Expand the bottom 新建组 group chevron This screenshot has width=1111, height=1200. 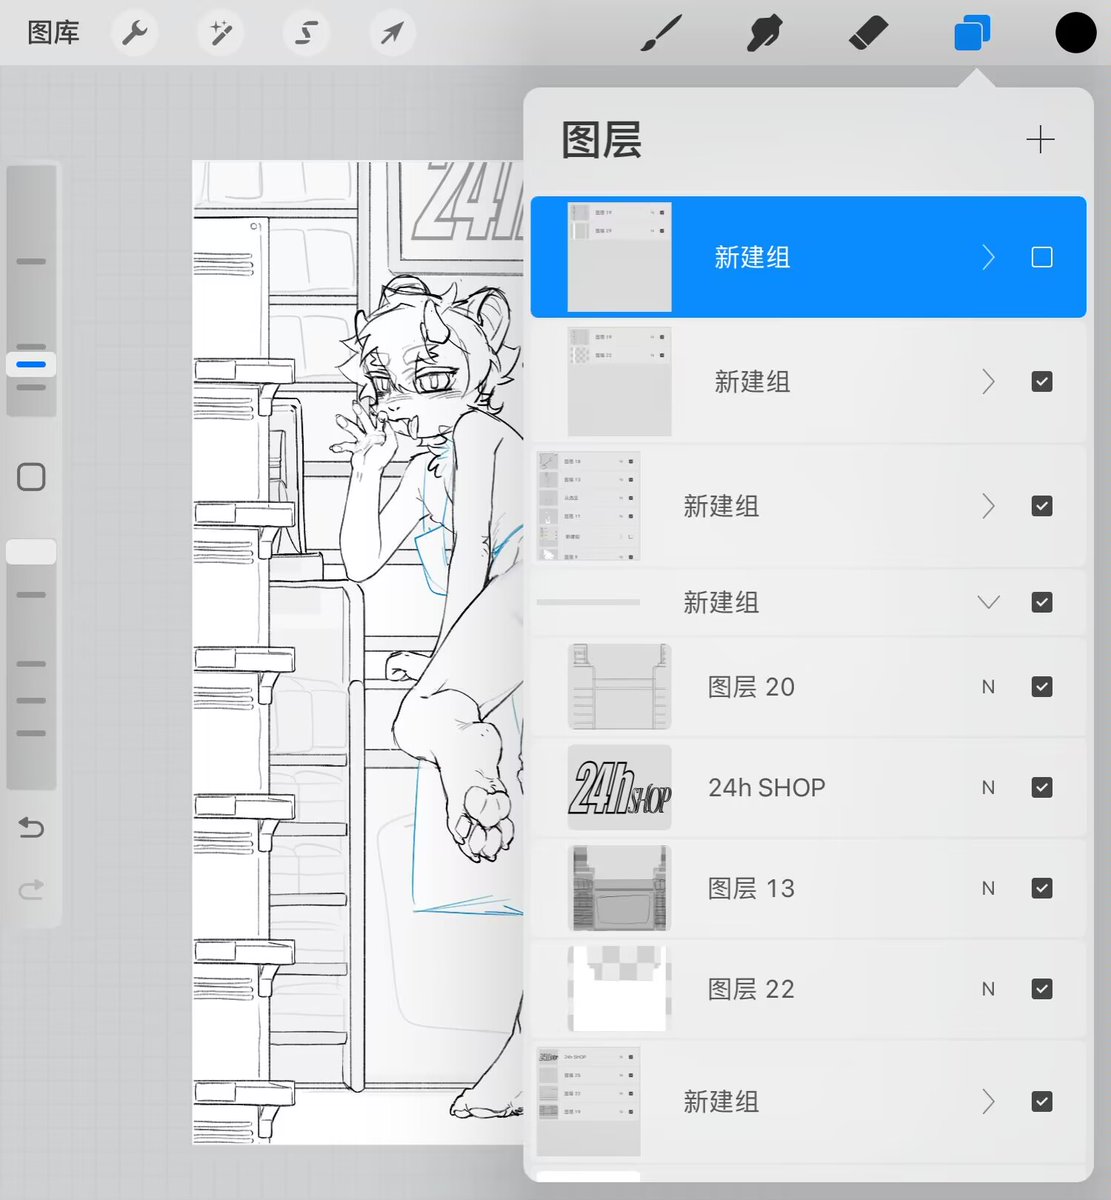[988, 1102]
